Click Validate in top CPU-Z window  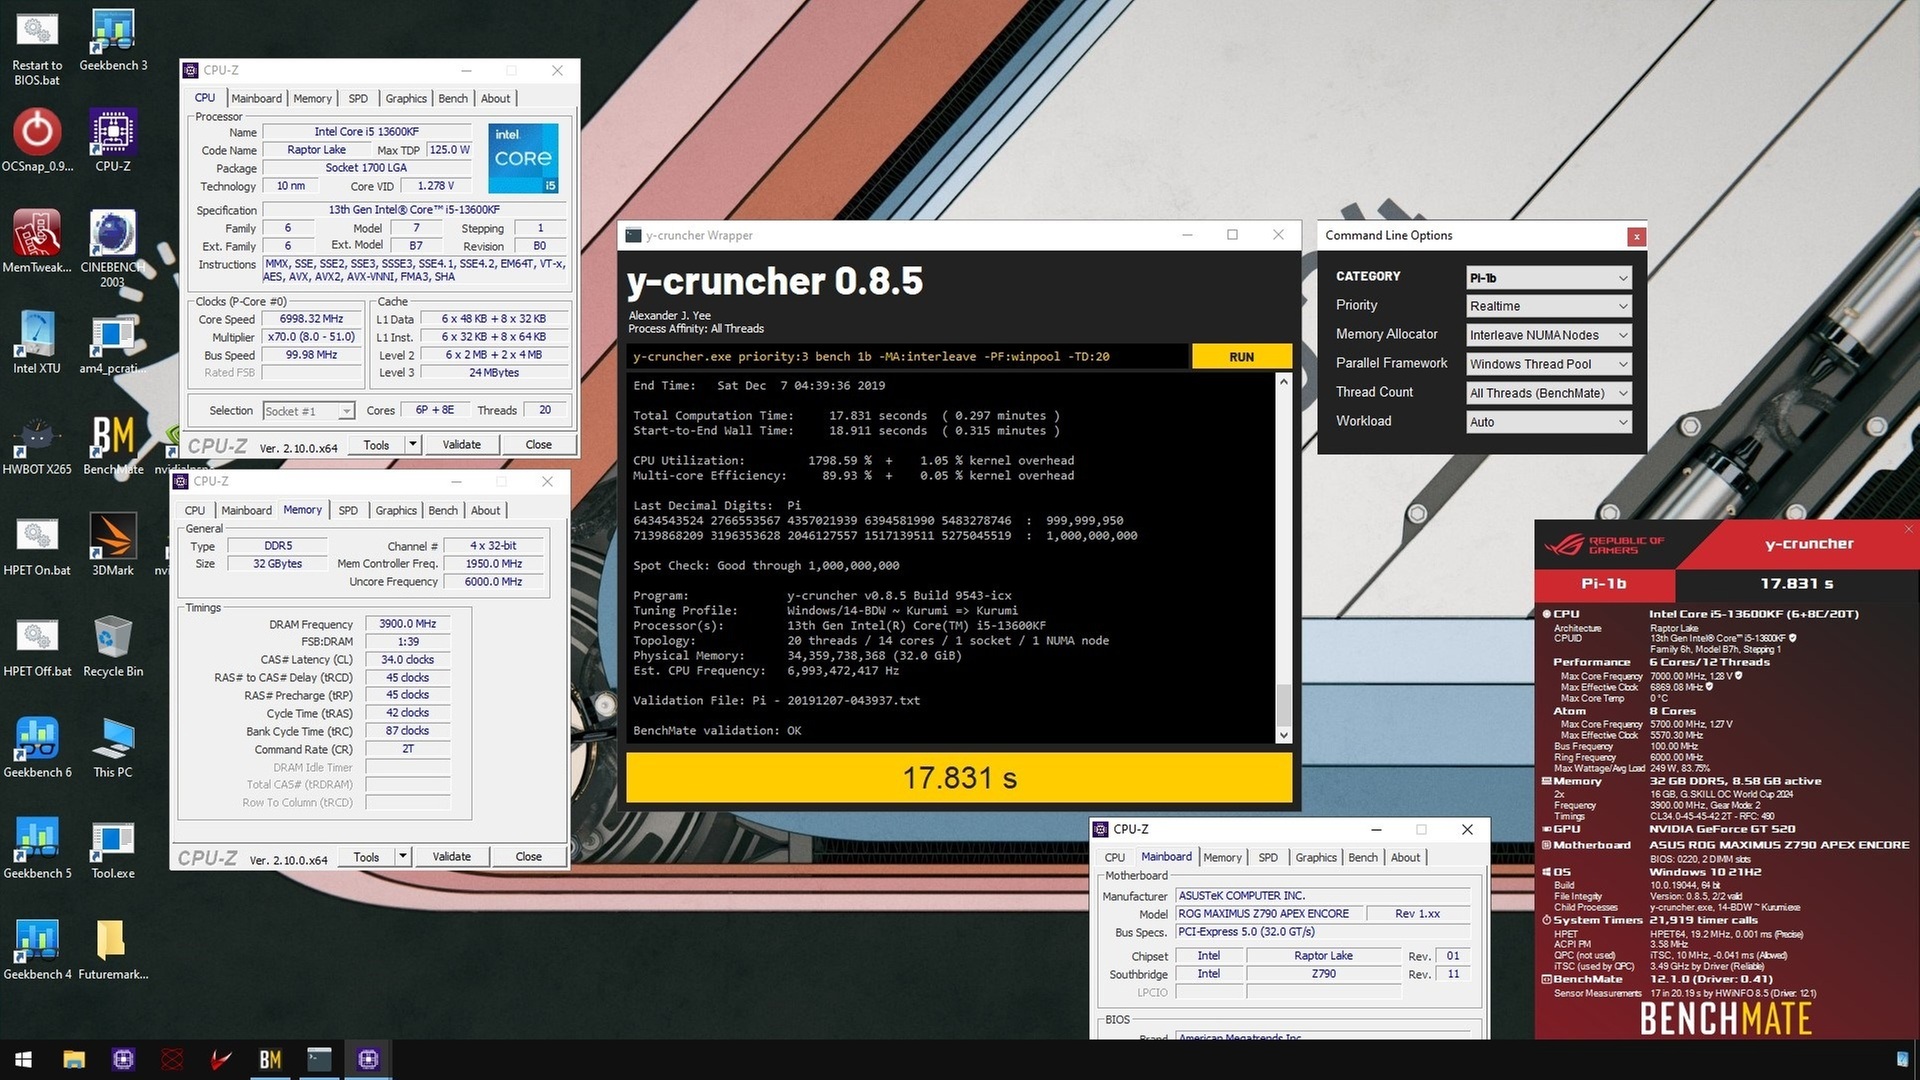click(461, 444)
